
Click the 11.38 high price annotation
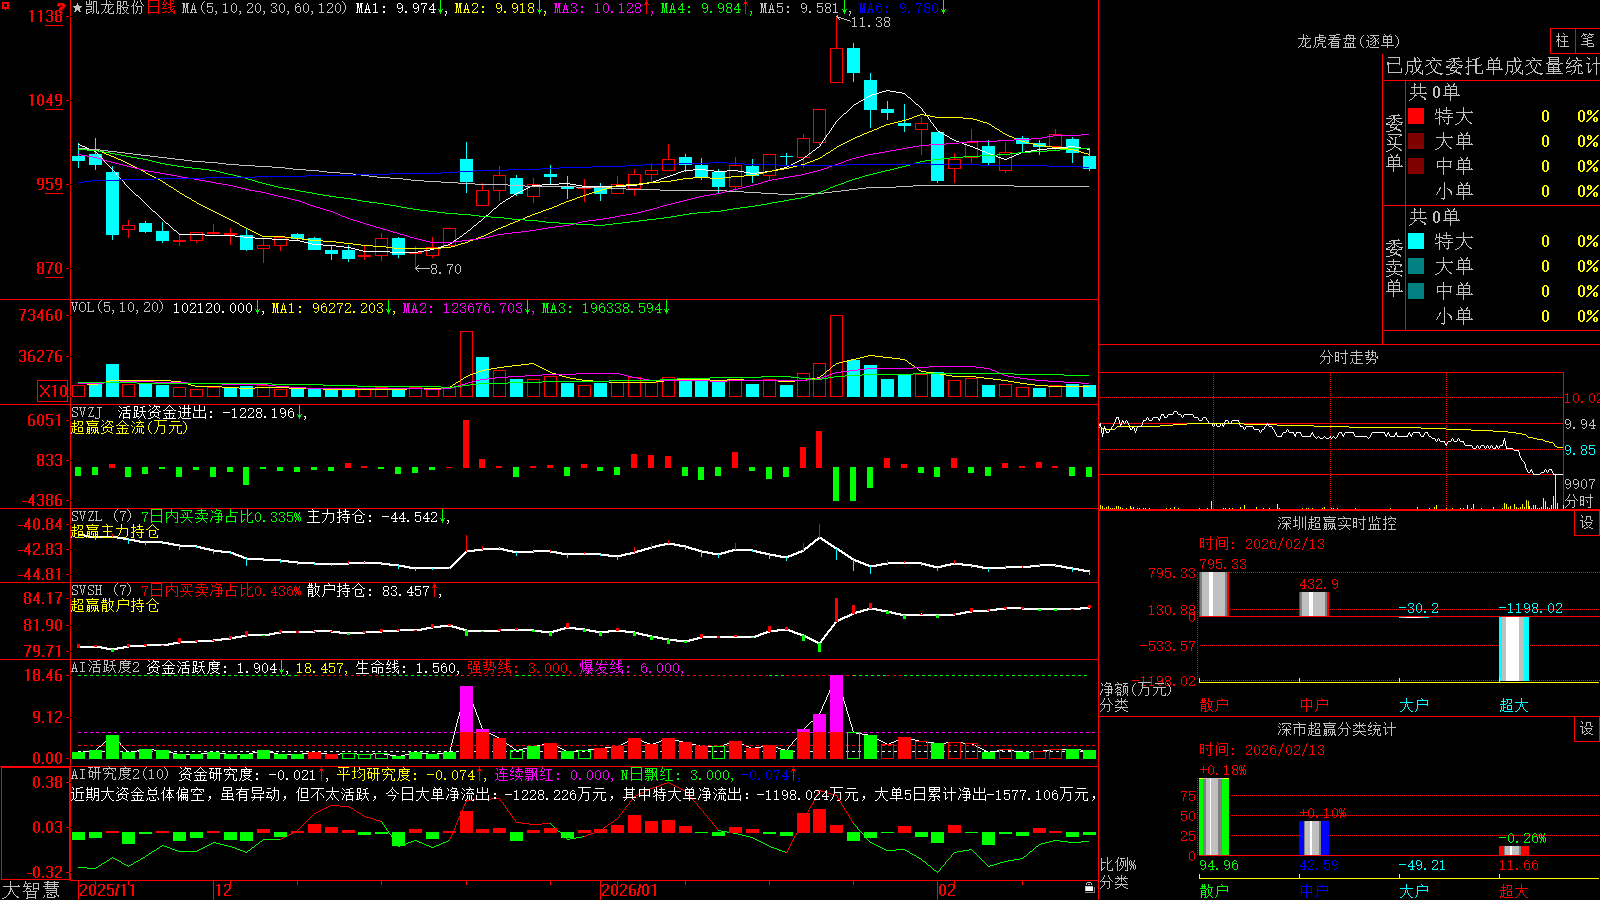[x=870, y=22]
